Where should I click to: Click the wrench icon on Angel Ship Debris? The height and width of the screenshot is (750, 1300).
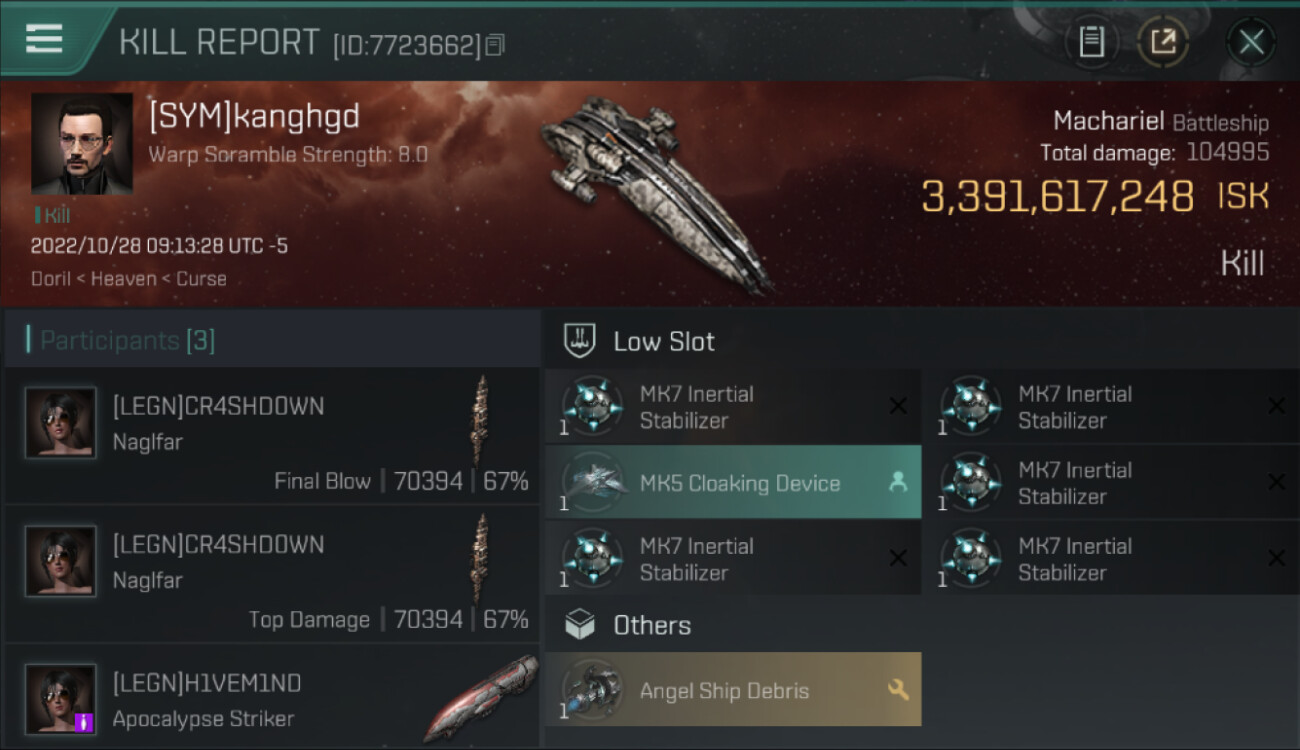[897, 689]
